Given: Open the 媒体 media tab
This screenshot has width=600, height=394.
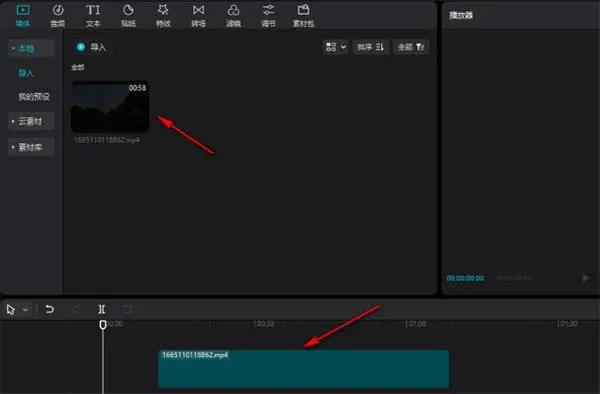Looking at the screenshot, I should point(23,16).
